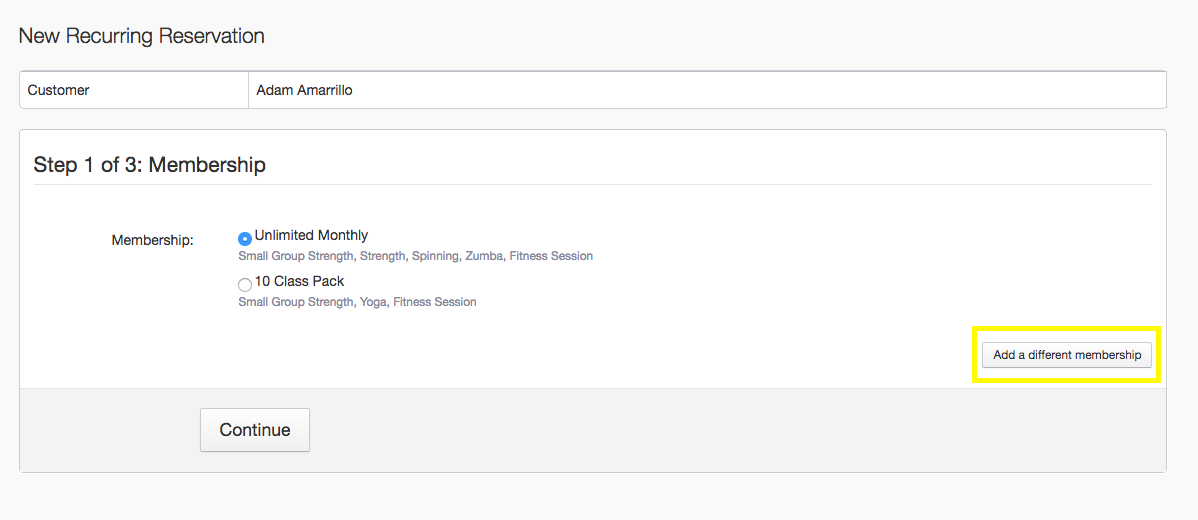
Task: Click Fitness Session under 10 Class Pack
Action: [x=435, y=302]
